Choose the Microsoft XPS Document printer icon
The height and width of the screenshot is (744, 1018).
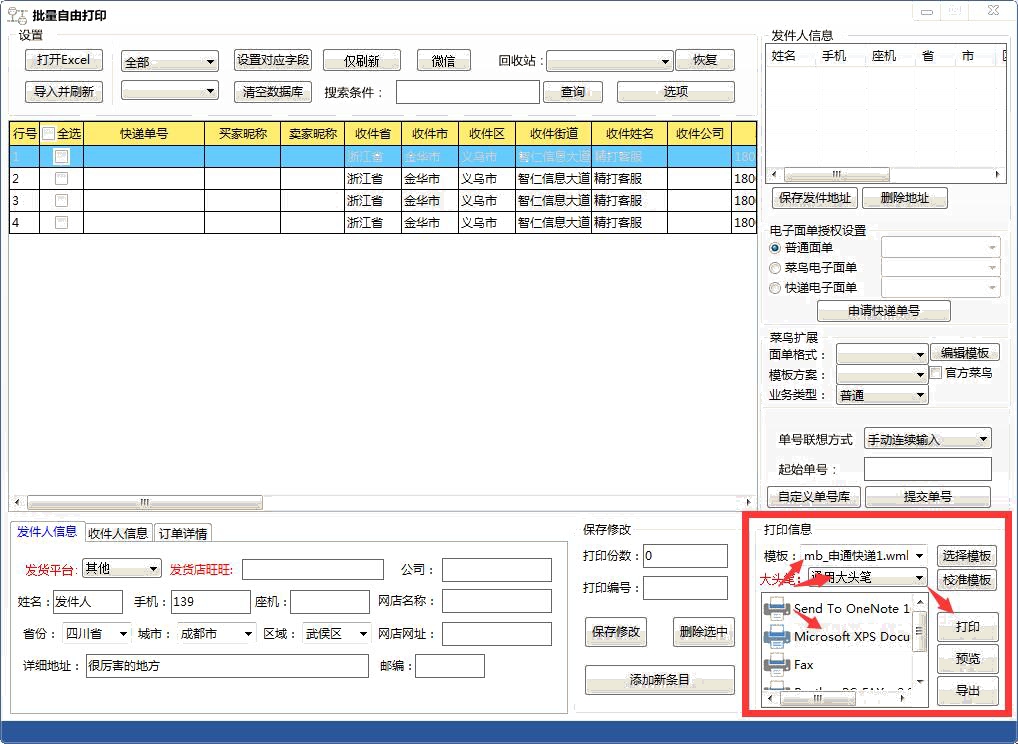pyautogui.click(x=777, y=636)
